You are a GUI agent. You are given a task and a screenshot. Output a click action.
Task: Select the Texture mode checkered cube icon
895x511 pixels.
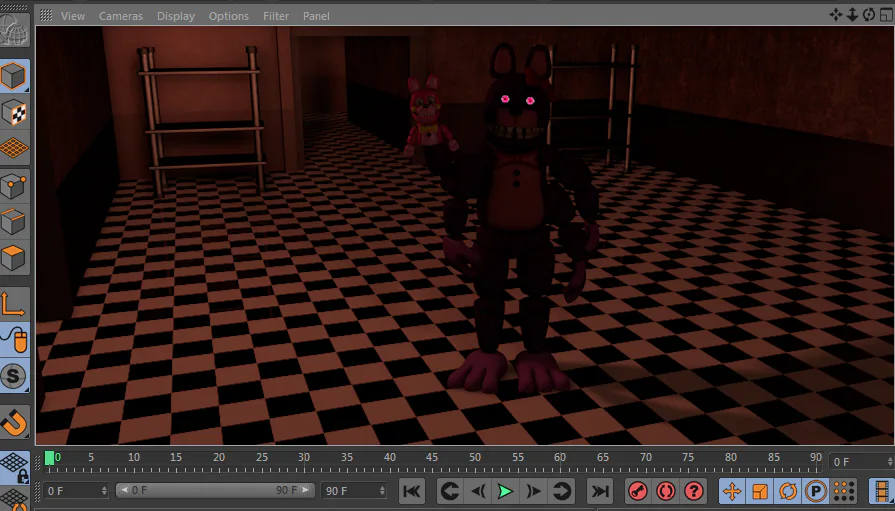pos(14,112)
